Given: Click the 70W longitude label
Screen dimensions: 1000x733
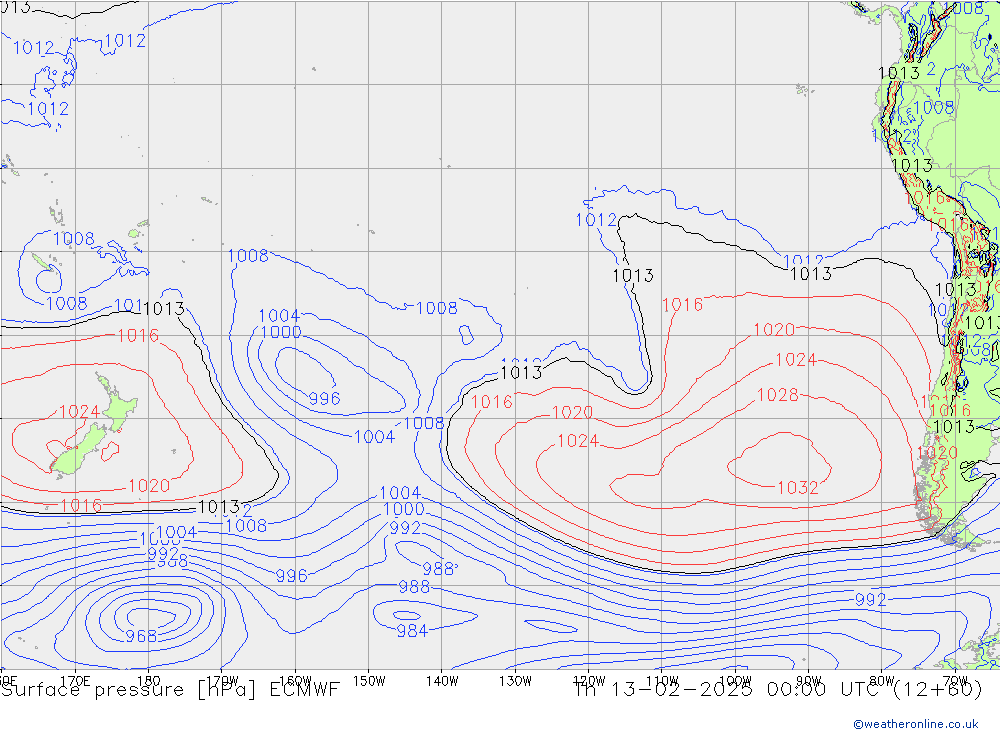Looking at the screenshot, I should [955, 681].
